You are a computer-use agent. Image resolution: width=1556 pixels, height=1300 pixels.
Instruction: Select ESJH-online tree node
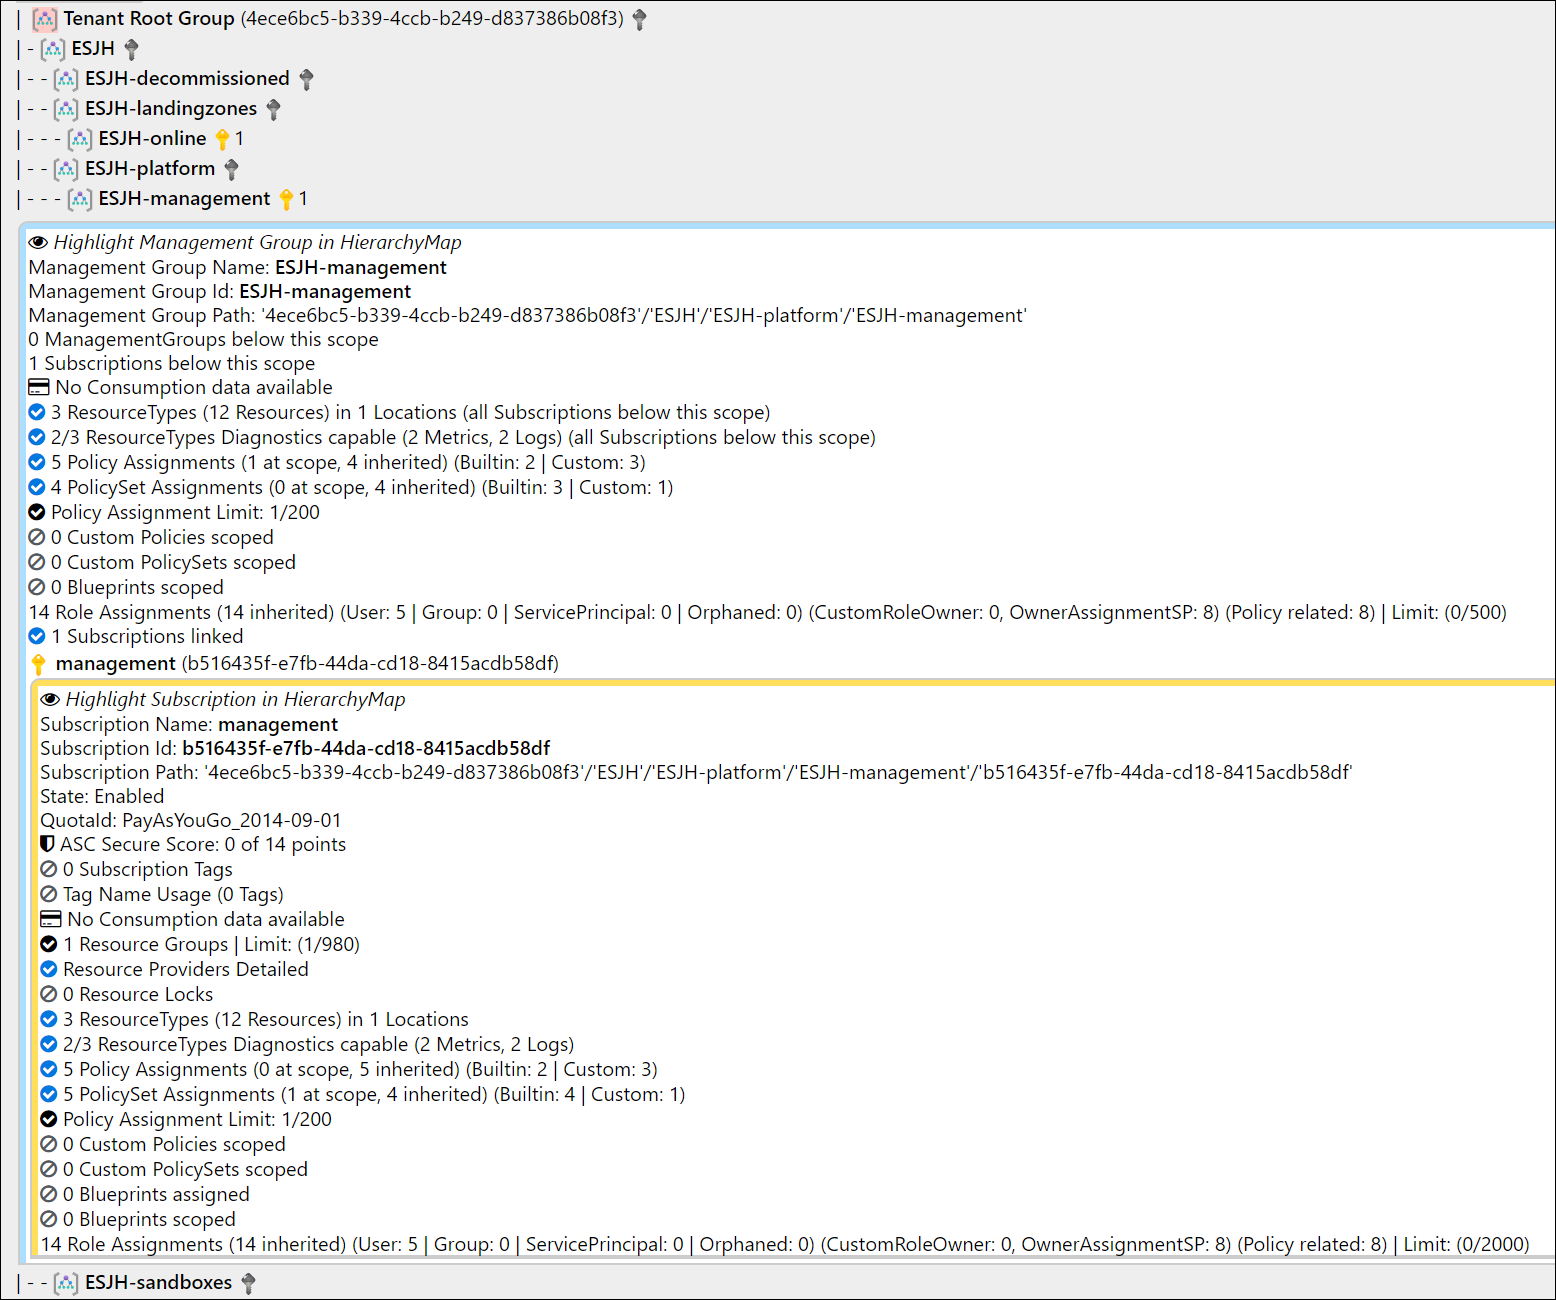(x=152, y=139)
